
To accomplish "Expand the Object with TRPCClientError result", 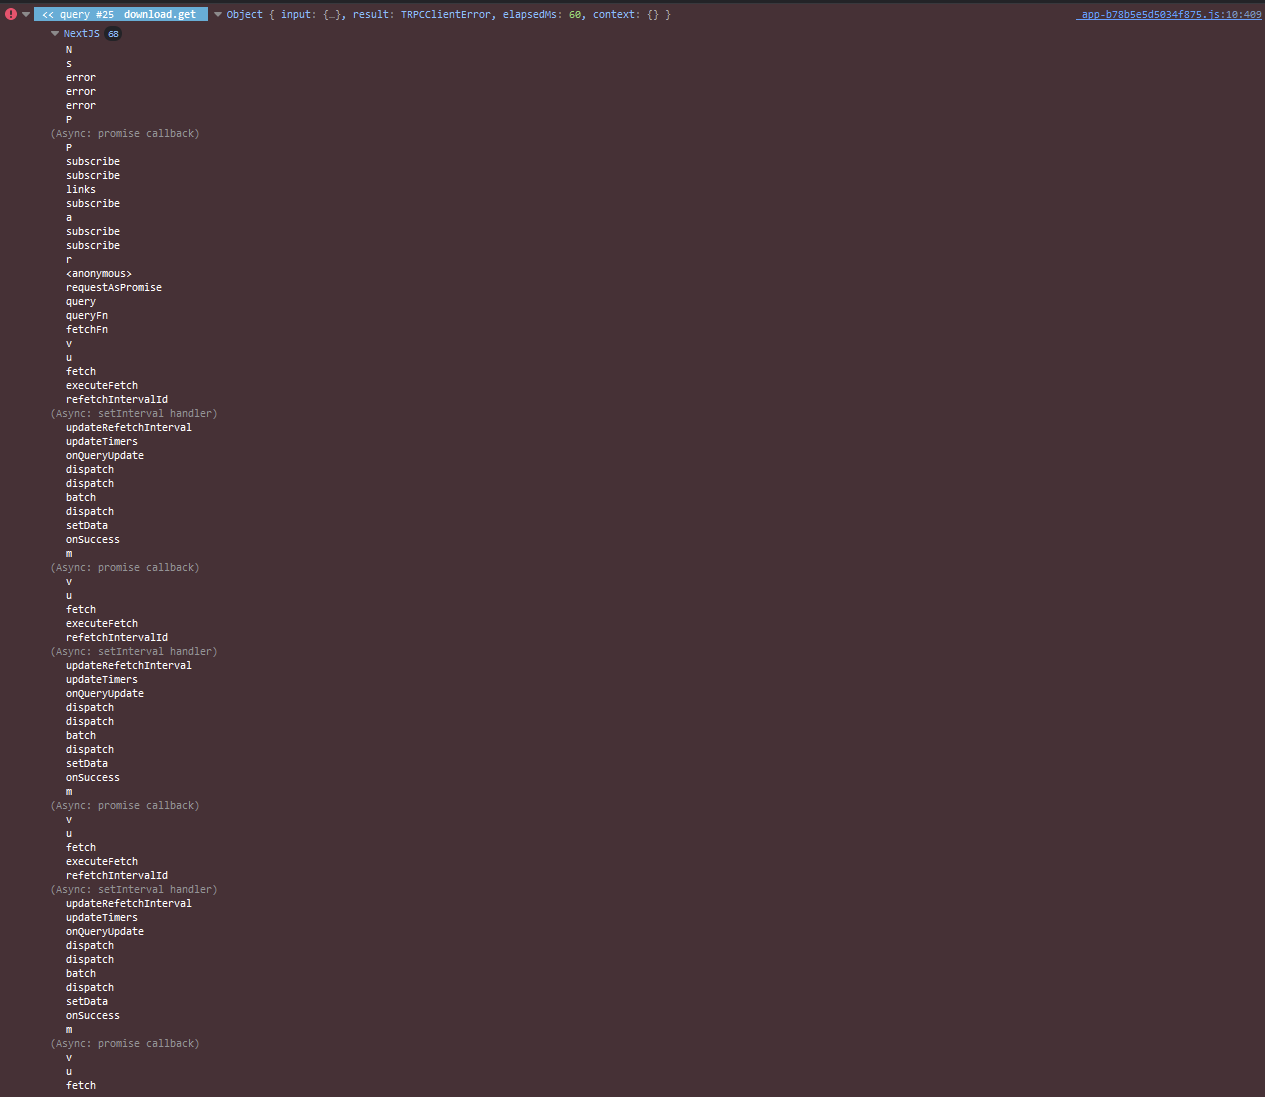I will tap(217, 14).
